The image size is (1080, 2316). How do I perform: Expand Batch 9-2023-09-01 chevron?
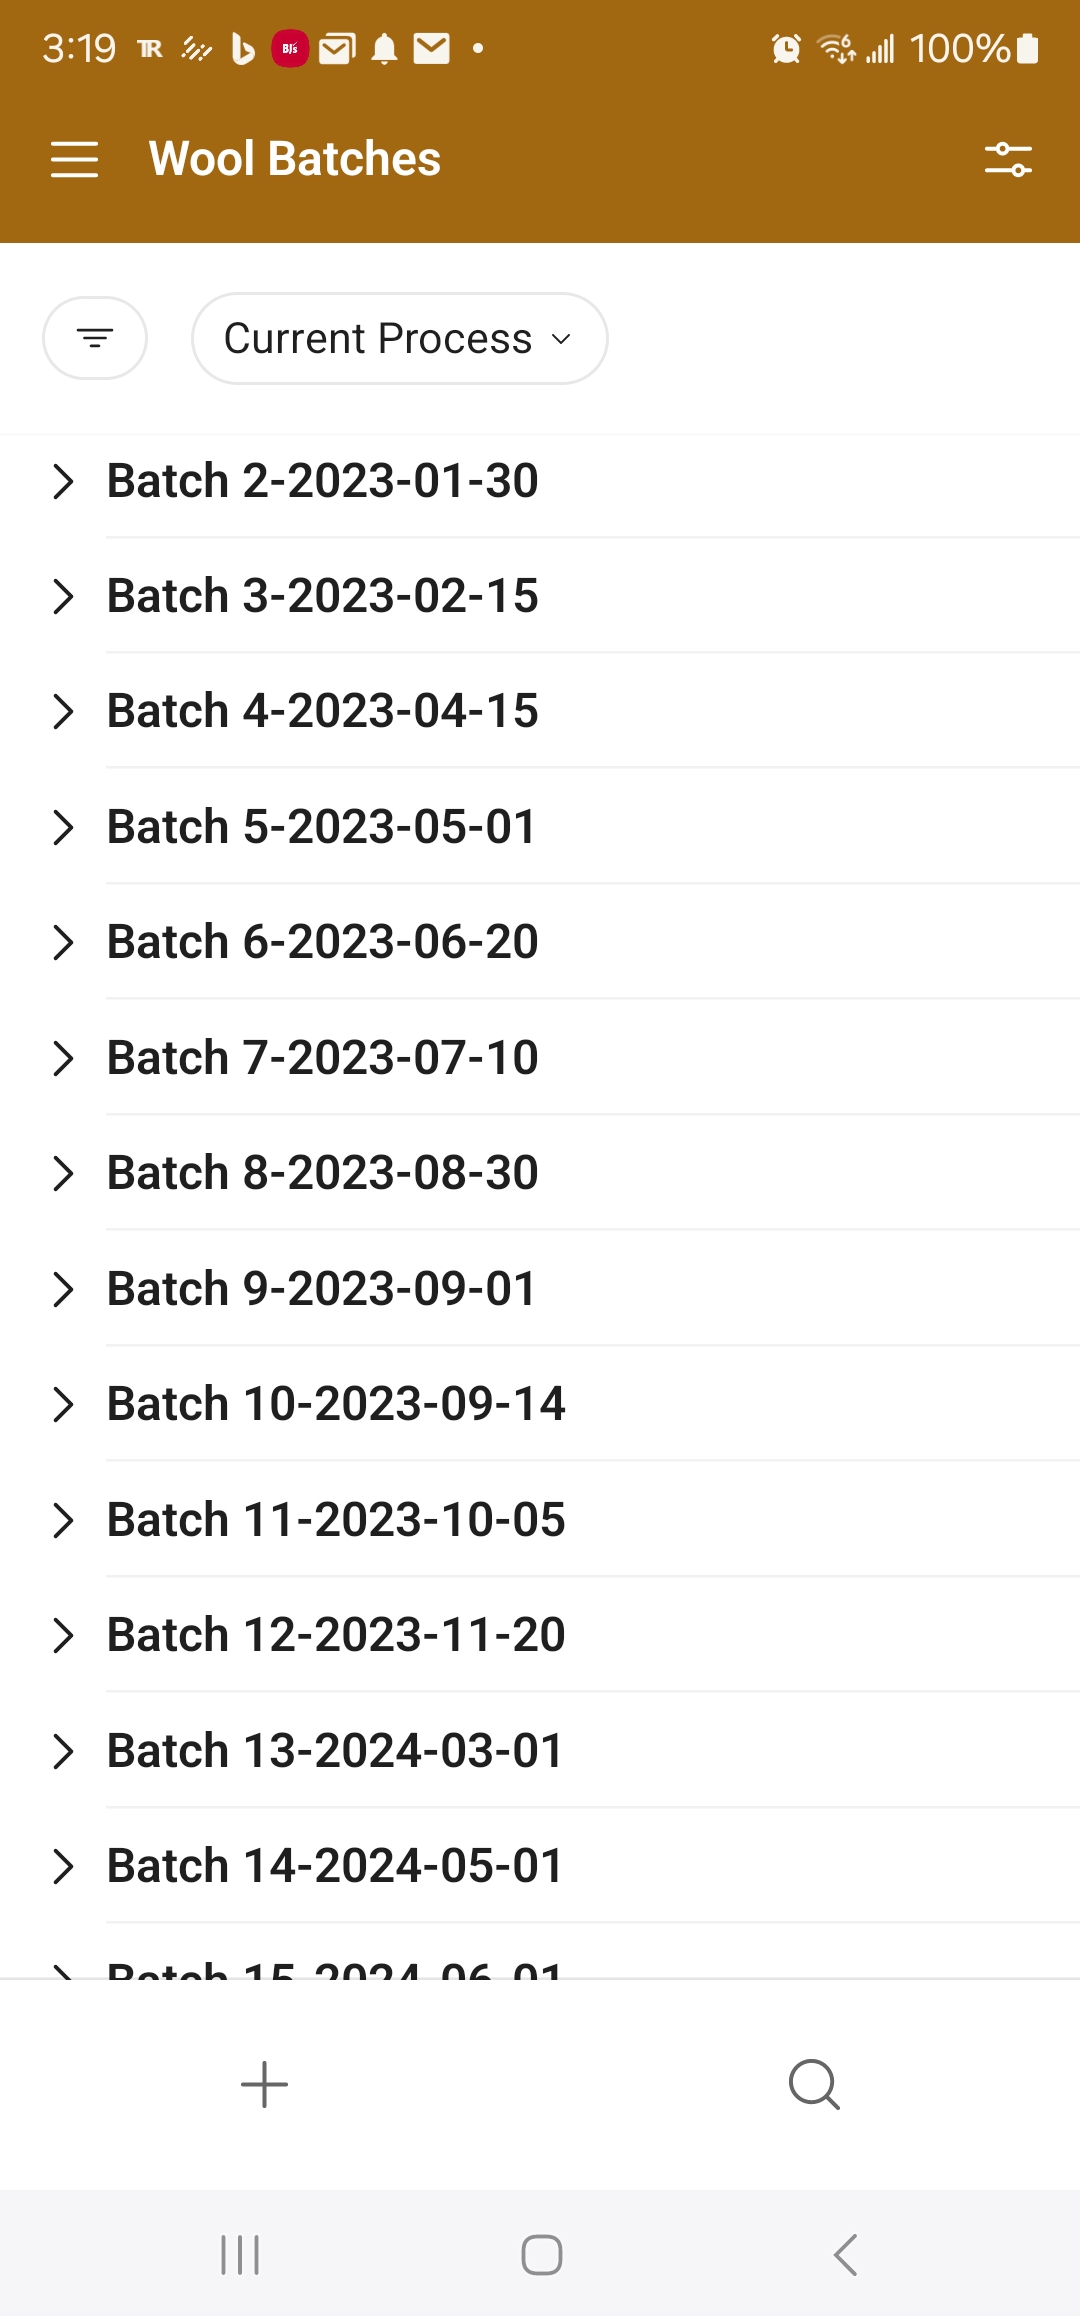click(x=63, y=1289)
